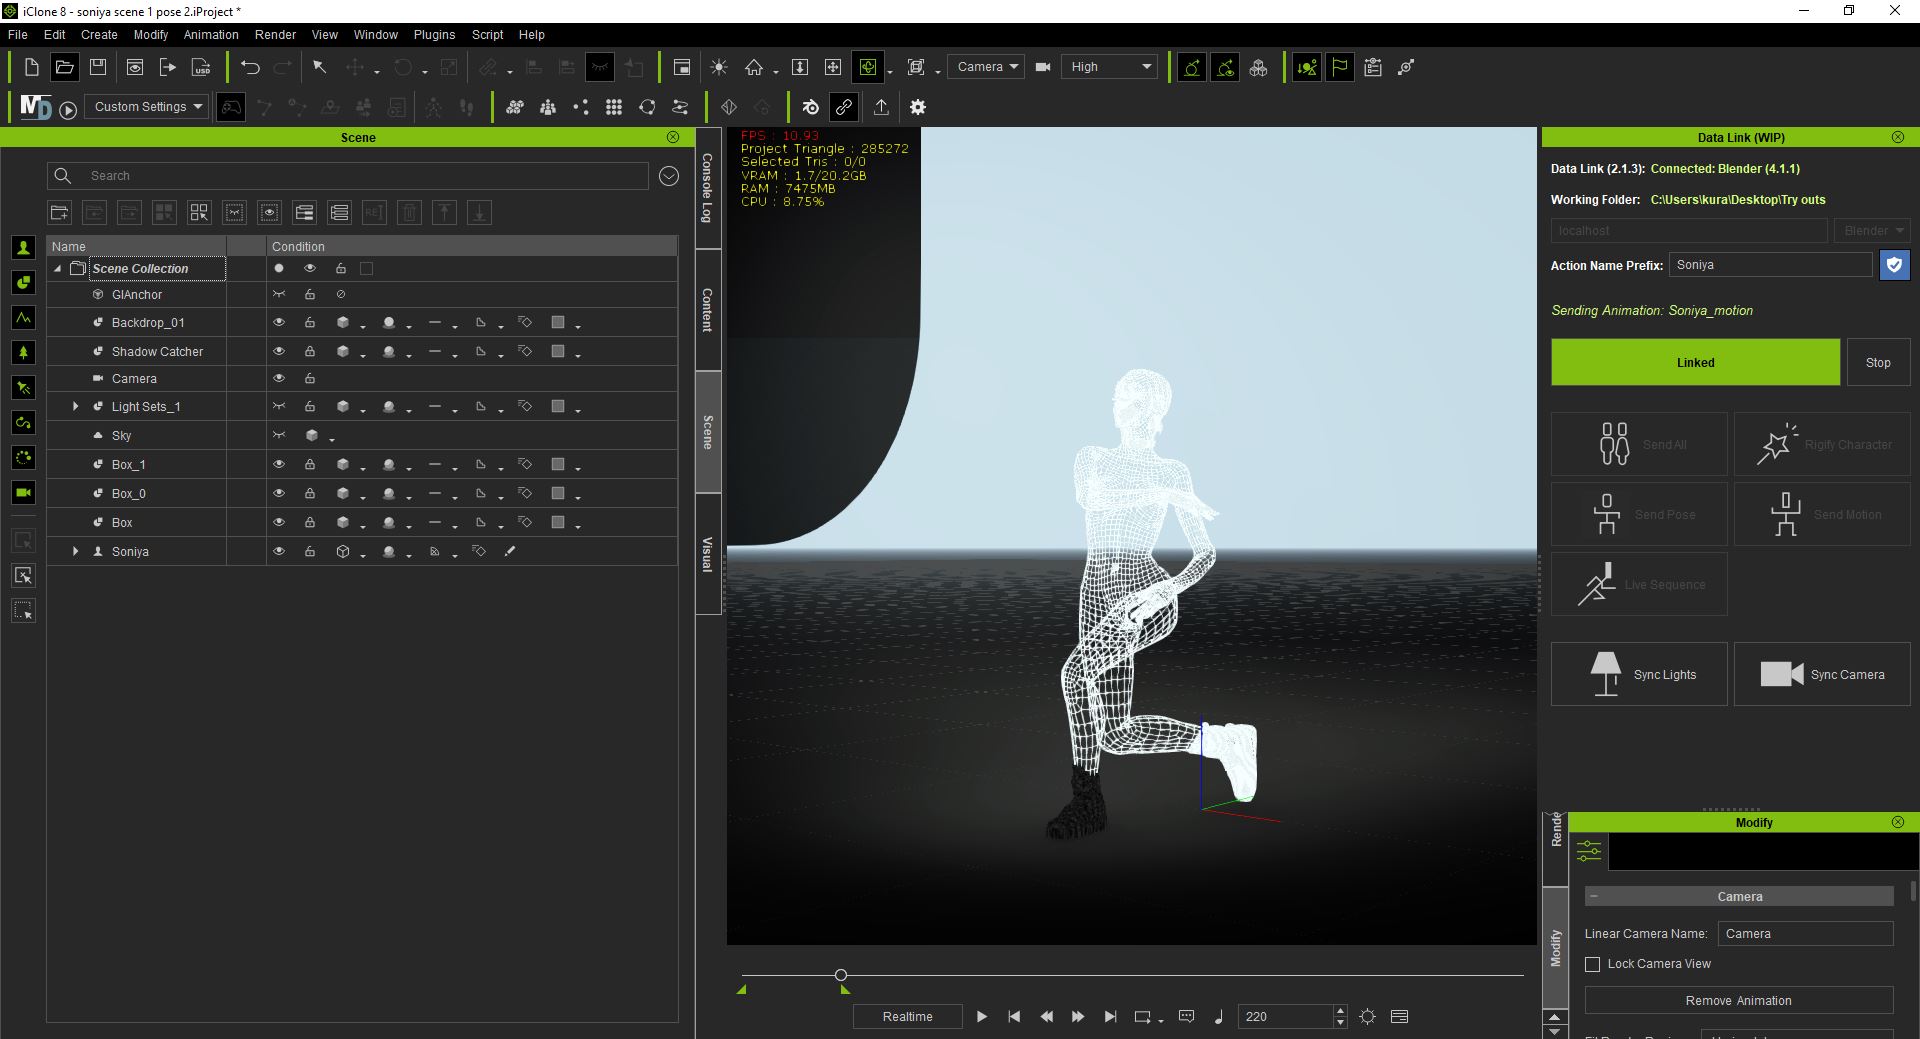Click the Realtime button
The width and height of the screenshot is (1920, 1039).
[x=907, y=1016]
